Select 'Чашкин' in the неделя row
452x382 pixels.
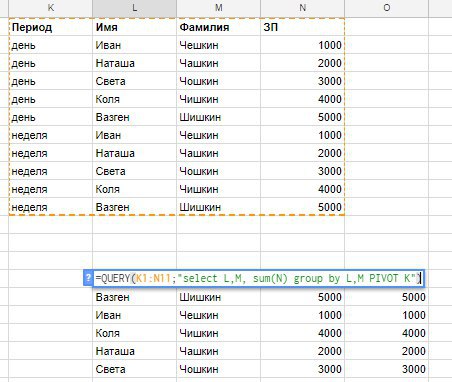coord(219,153)
